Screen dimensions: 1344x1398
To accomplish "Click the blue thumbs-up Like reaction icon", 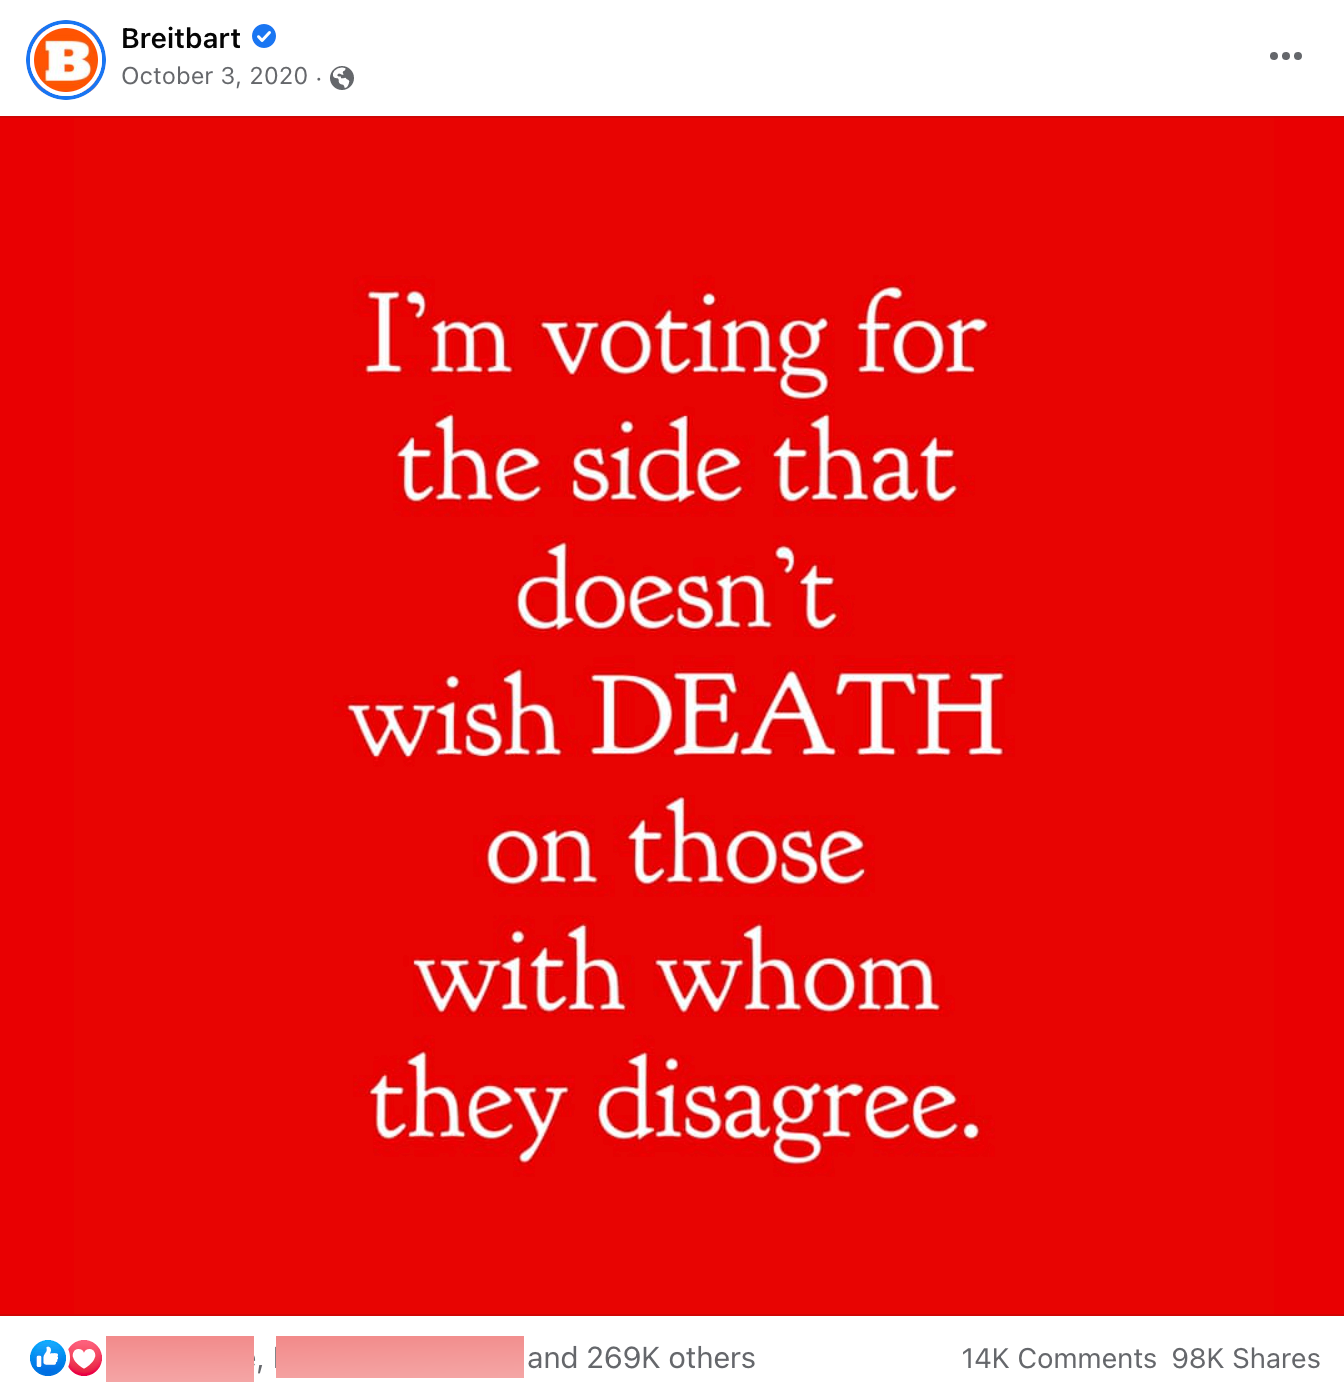I will pyautogui.click(x=47, y=1357).
